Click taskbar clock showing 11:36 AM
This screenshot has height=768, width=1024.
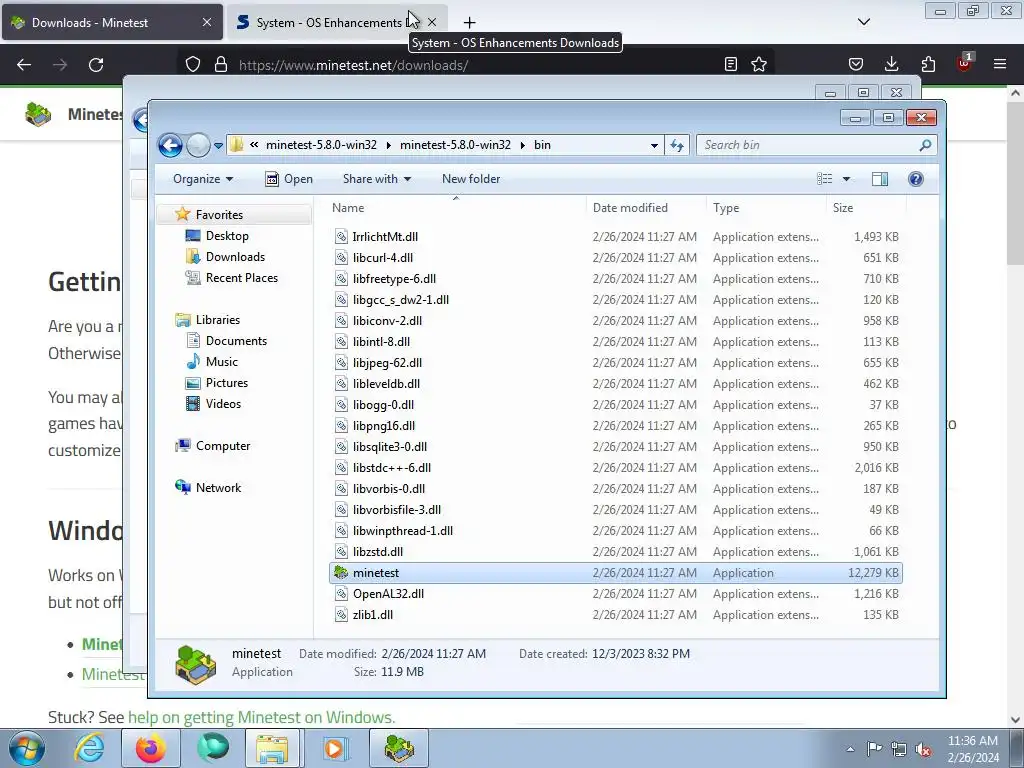pyautogui.click(x=973, y=749)
